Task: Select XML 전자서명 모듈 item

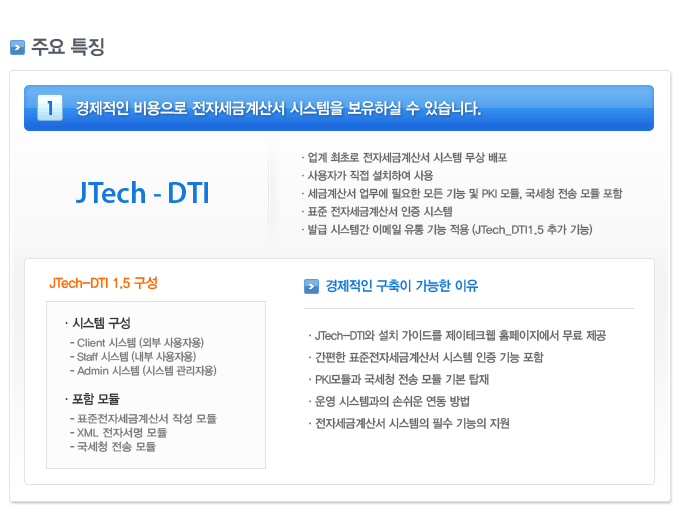Action: click(x=118, y=433)
